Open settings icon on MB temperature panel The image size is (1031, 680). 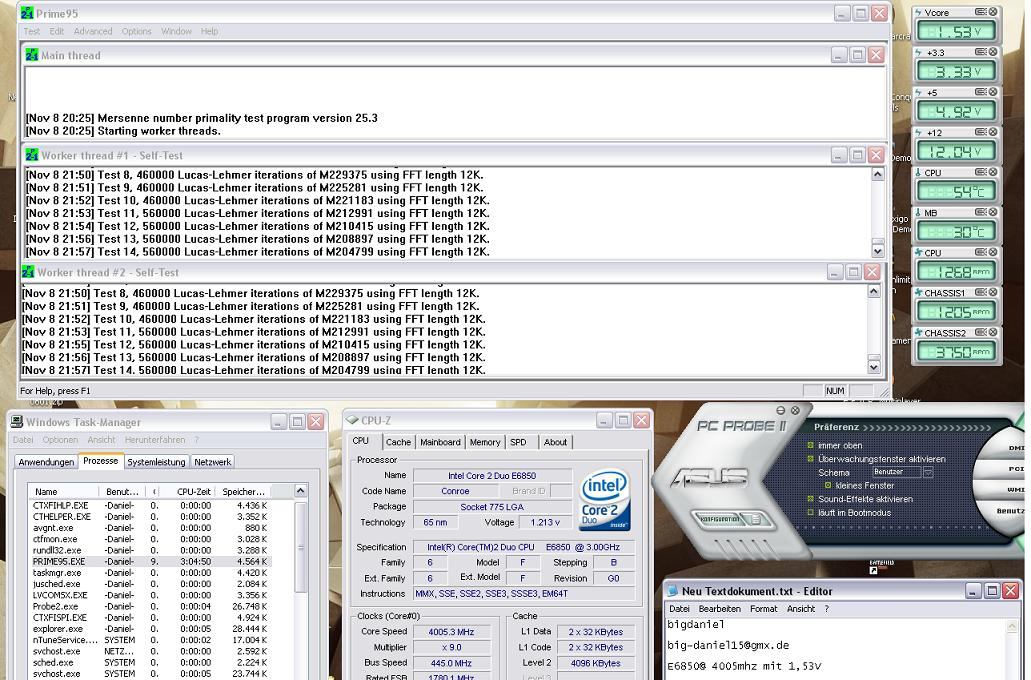(x=980, y=212)
